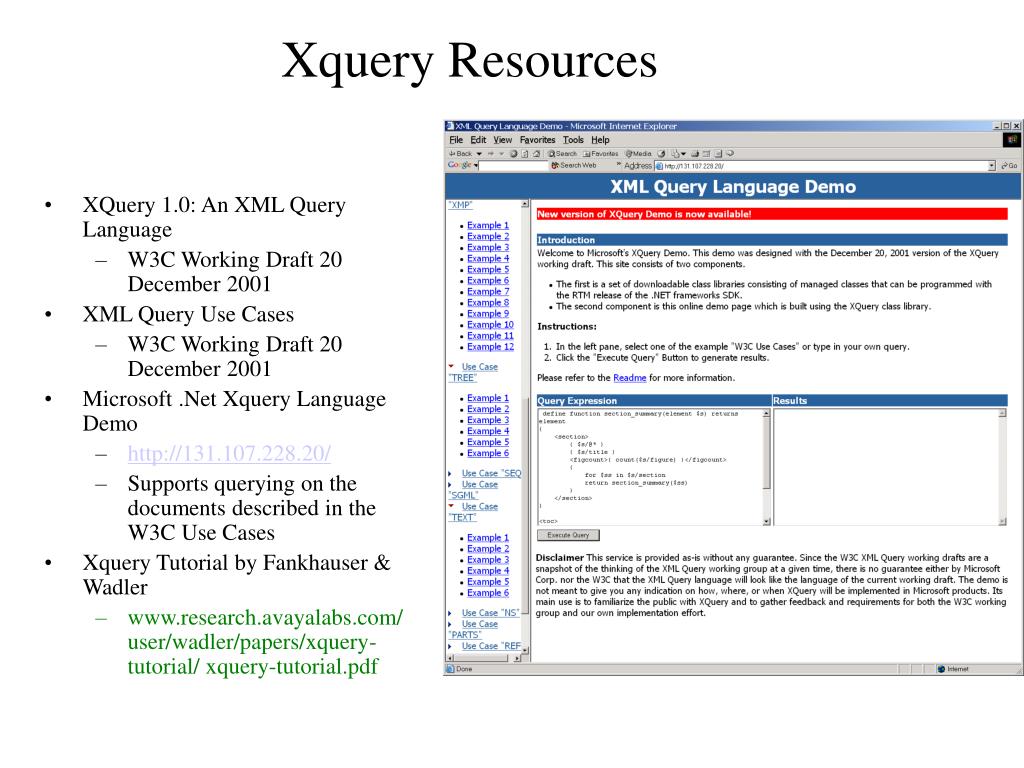Open the Use Case "SEQ" link
This screenshot has width=1024, height=768.
point(491,473)
